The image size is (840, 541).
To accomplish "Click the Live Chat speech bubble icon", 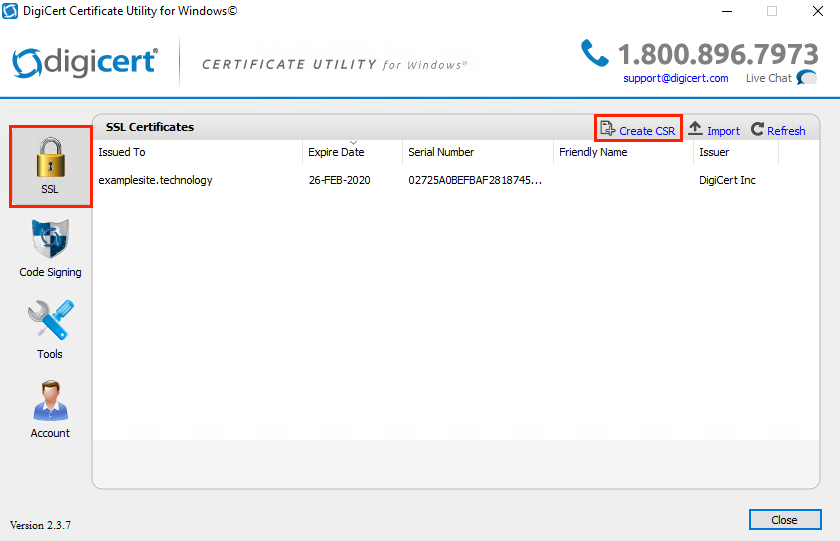I will pyautogui.click(x=807, y=78).
